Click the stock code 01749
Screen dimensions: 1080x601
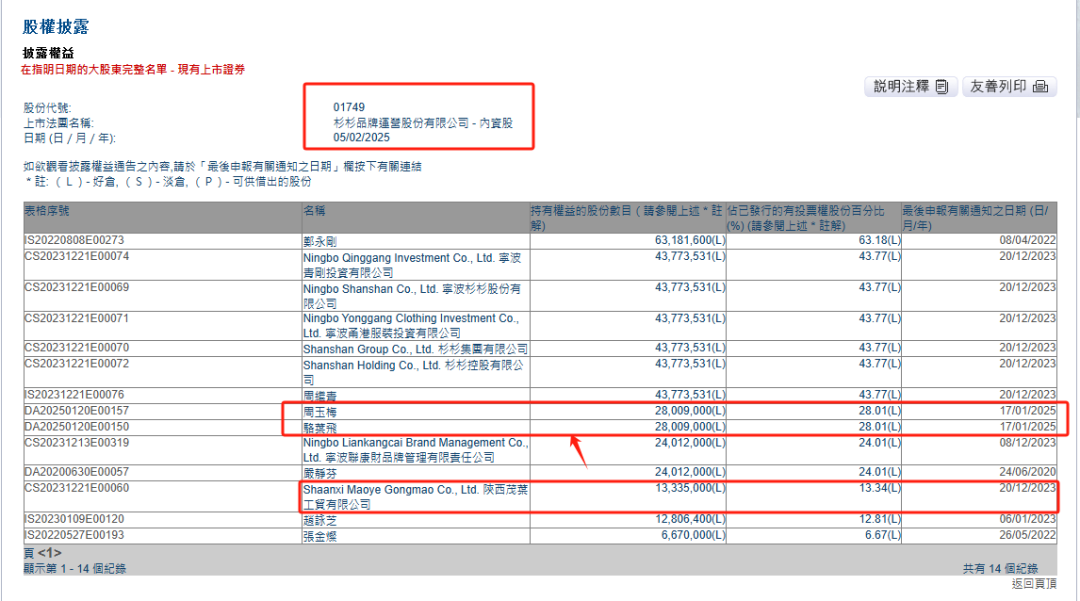349,107
